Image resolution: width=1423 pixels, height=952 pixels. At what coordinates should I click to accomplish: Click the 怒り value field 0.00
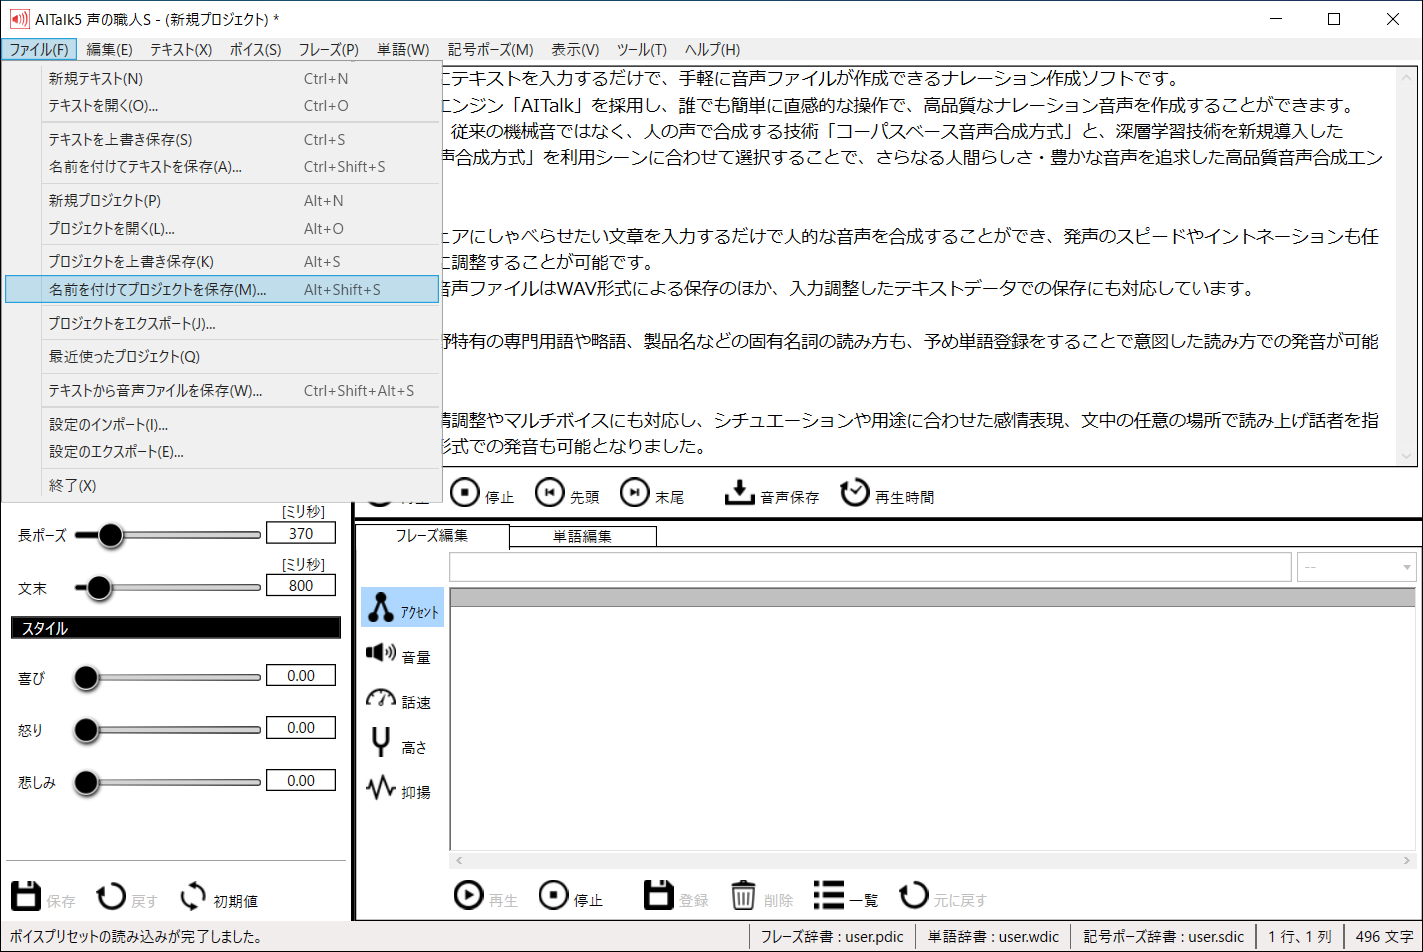(301, 728)
